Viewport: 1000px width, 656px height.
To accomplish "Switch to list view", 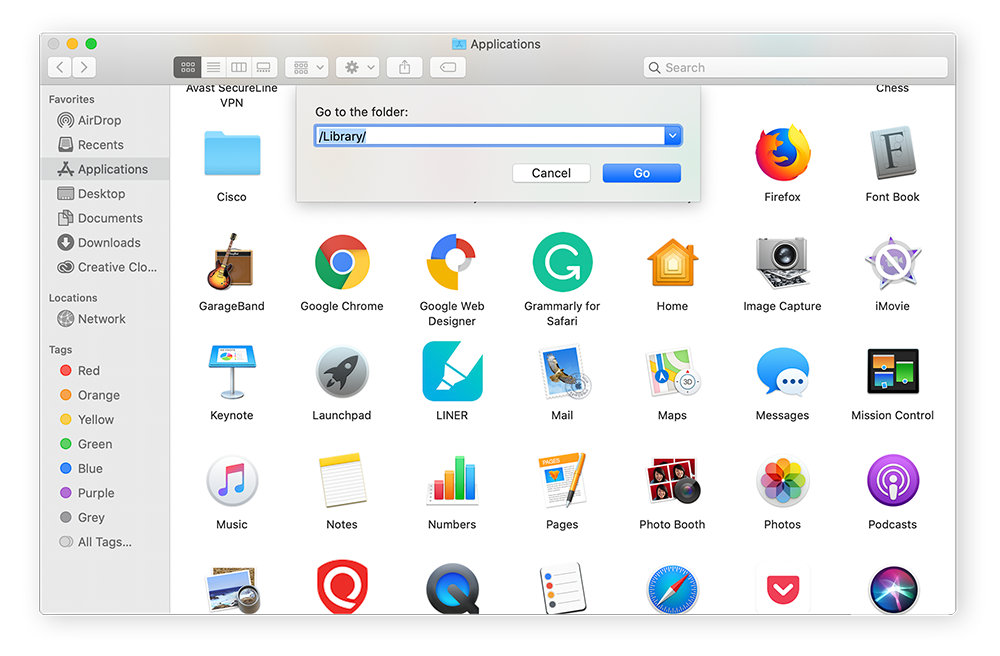I will pos(213,67).
